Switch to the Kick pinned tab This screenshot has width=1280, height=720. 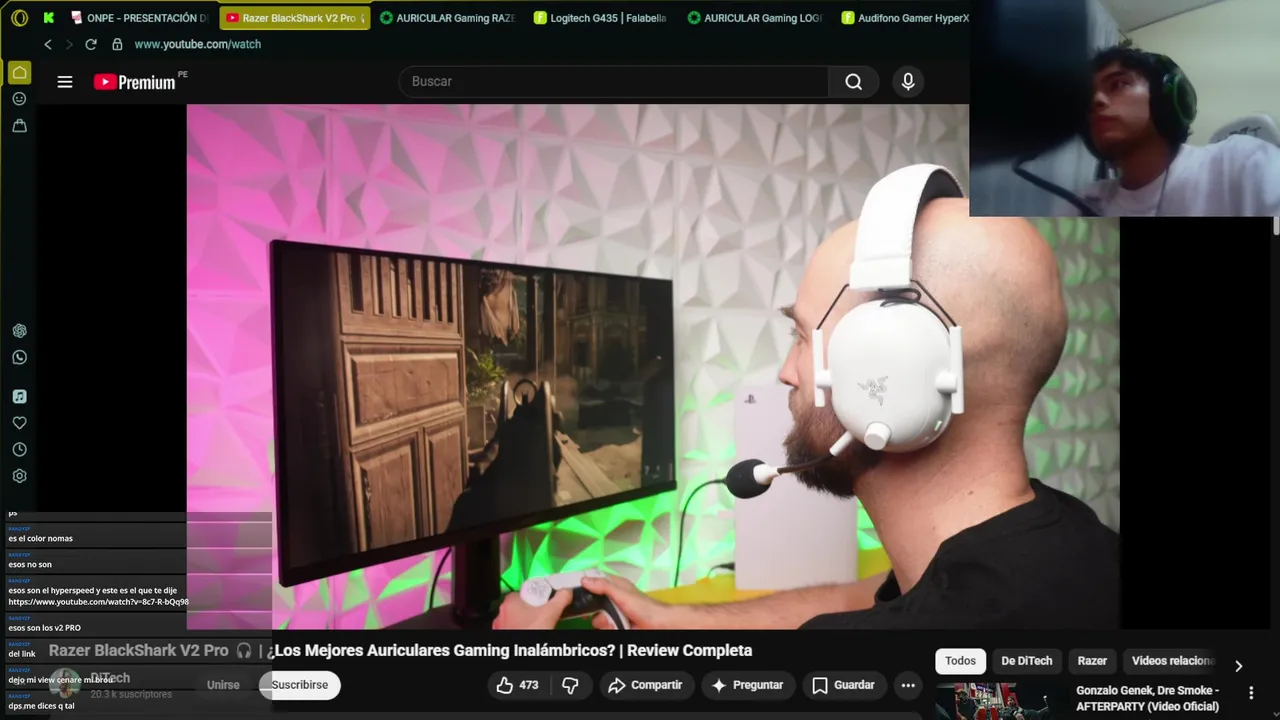click(x=48, y=18)
